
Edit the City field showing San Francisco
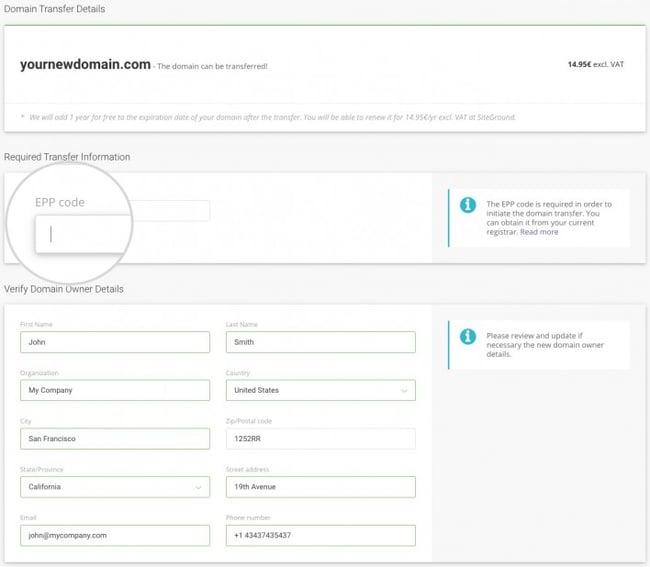tap(114, 439)
